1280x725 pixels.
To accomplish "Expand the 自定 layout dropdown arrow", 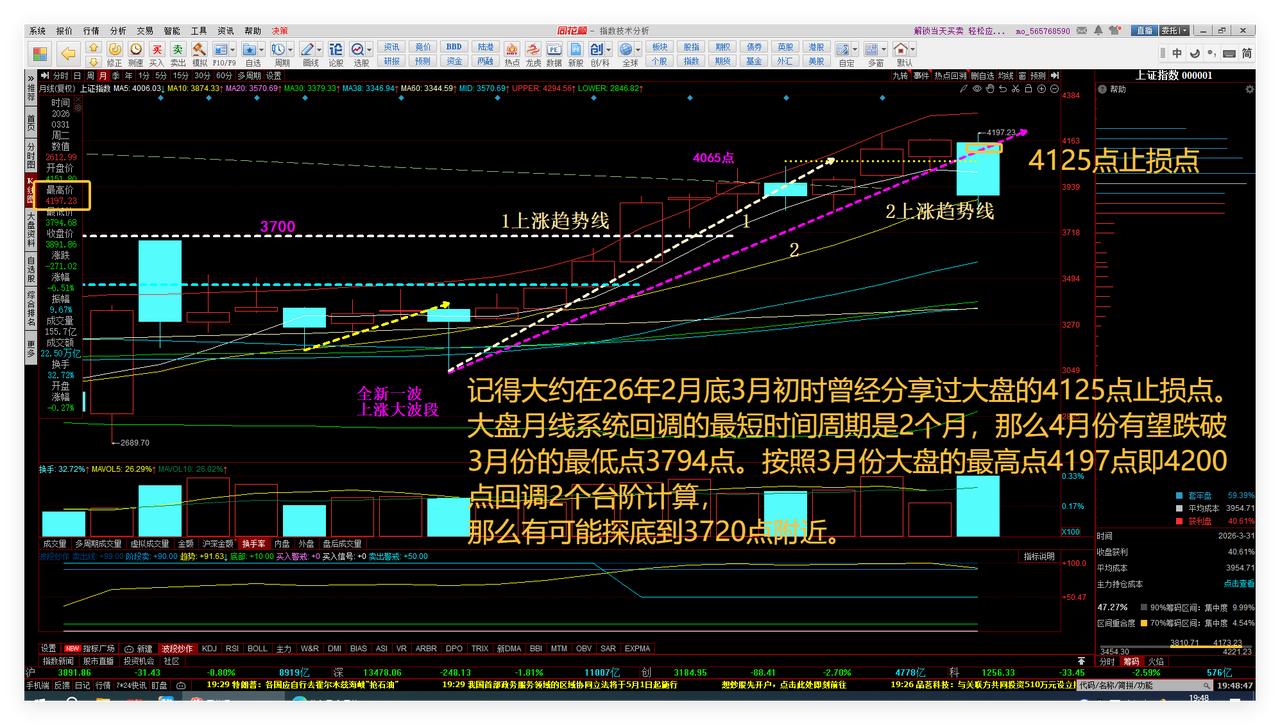I will 856,49.
